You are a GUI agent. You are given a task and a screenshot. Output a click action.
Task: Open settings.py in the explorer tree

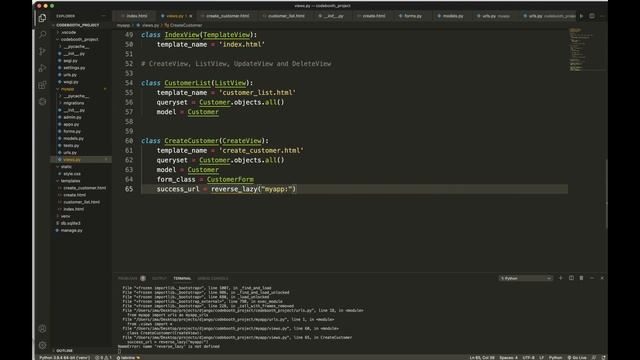pyautogui.click(x=74, y=68)
